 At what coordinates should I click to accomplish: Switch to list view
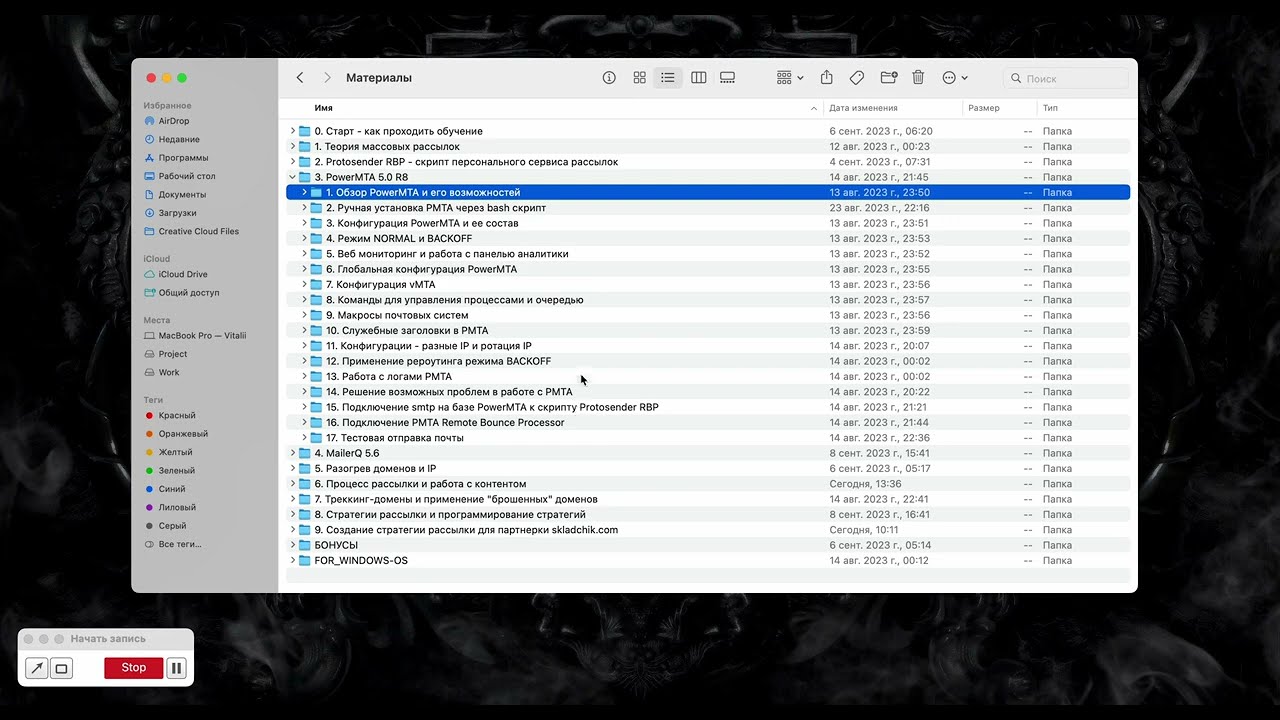coord(668,78)
